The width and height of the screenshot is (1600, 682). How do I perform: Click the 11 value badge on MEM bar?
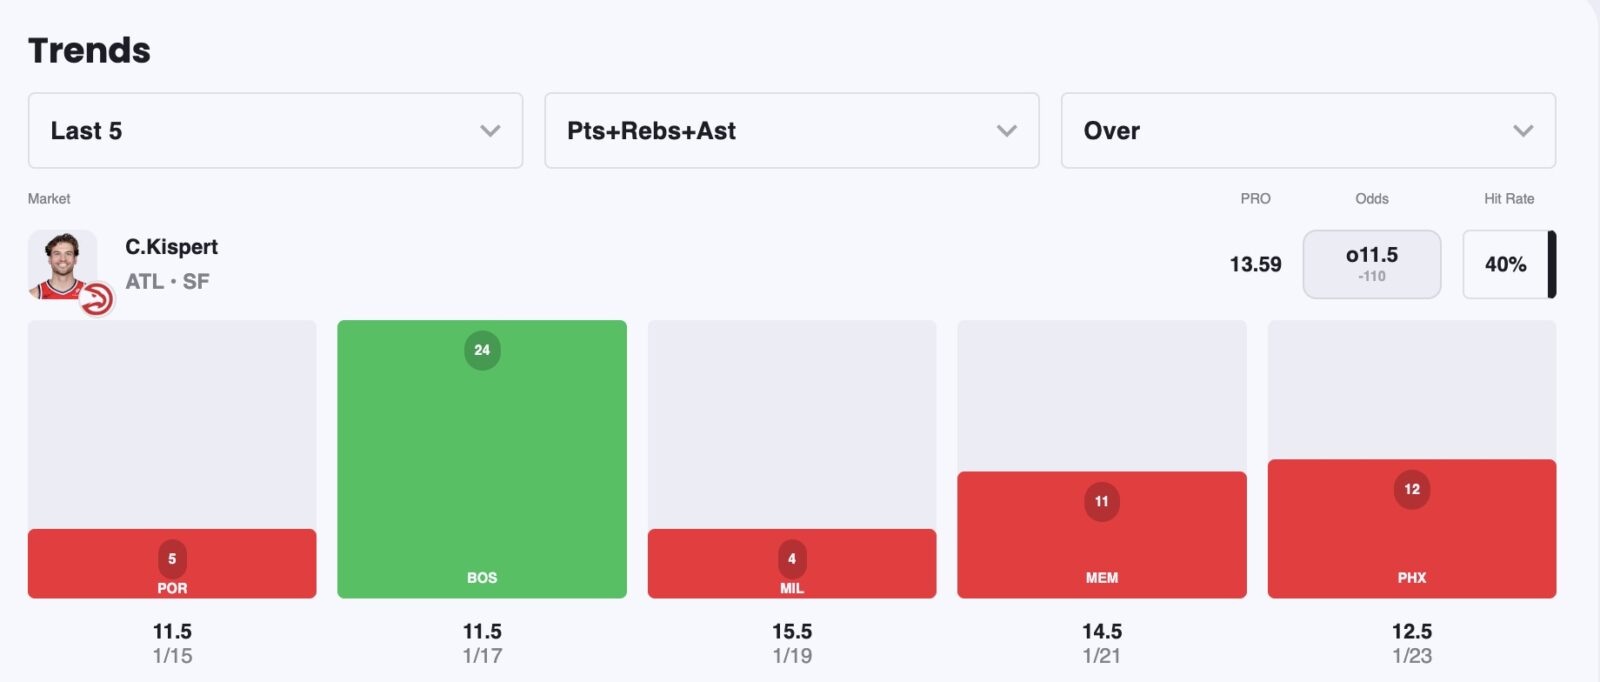coord(1101,501)
